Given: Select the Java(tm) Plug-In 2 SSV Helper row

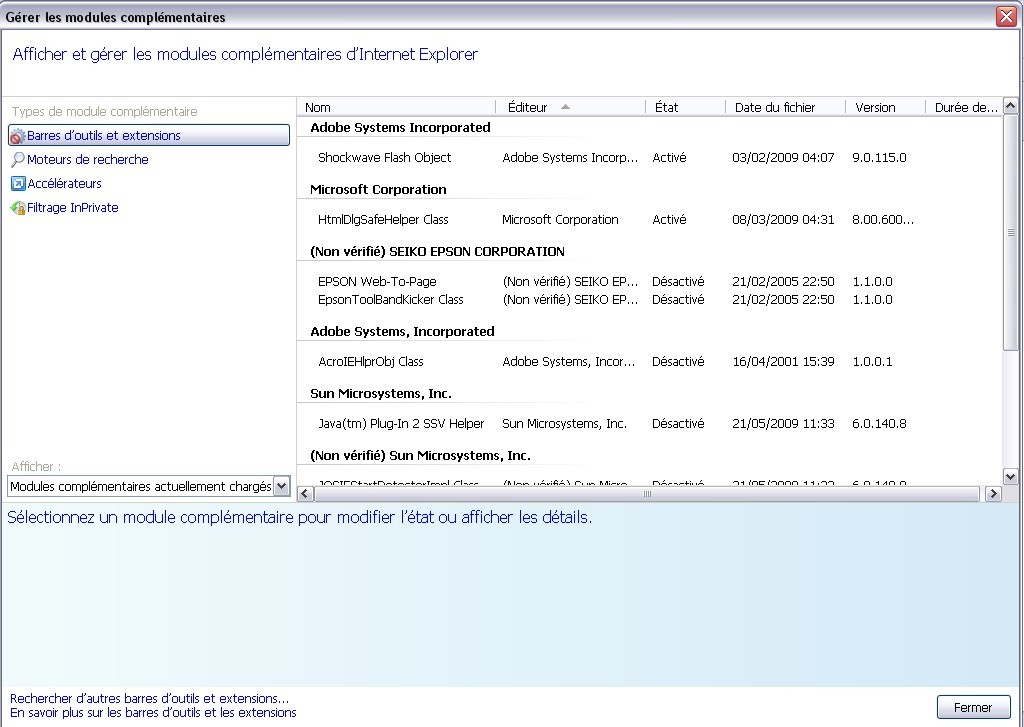Looking at the screenshot, I should click(x=649, y=423).
